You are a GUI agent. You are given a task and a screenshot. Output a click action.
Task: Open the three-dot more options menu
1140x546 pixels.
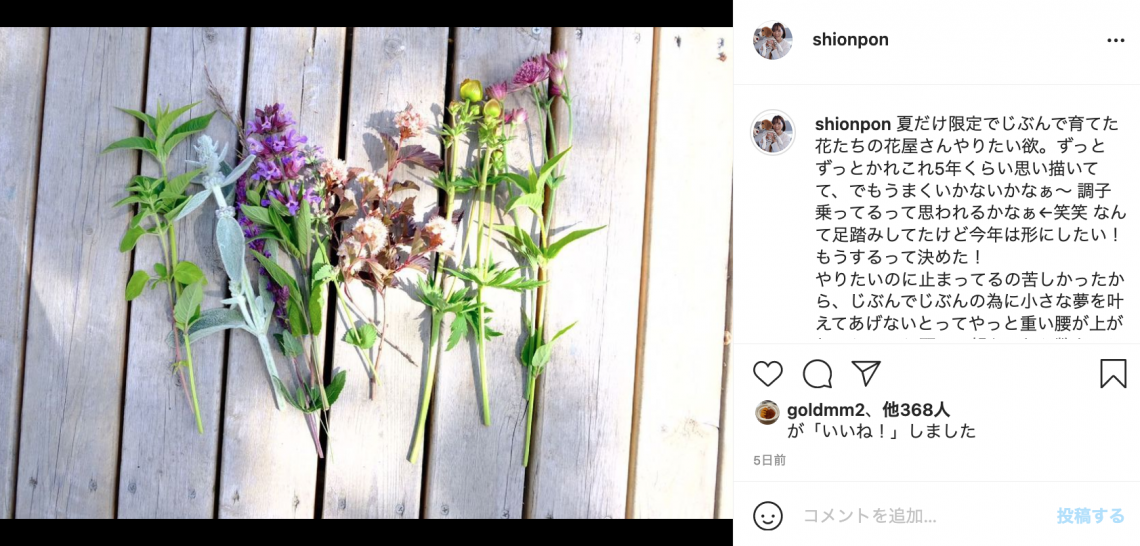coord(1115,41)
